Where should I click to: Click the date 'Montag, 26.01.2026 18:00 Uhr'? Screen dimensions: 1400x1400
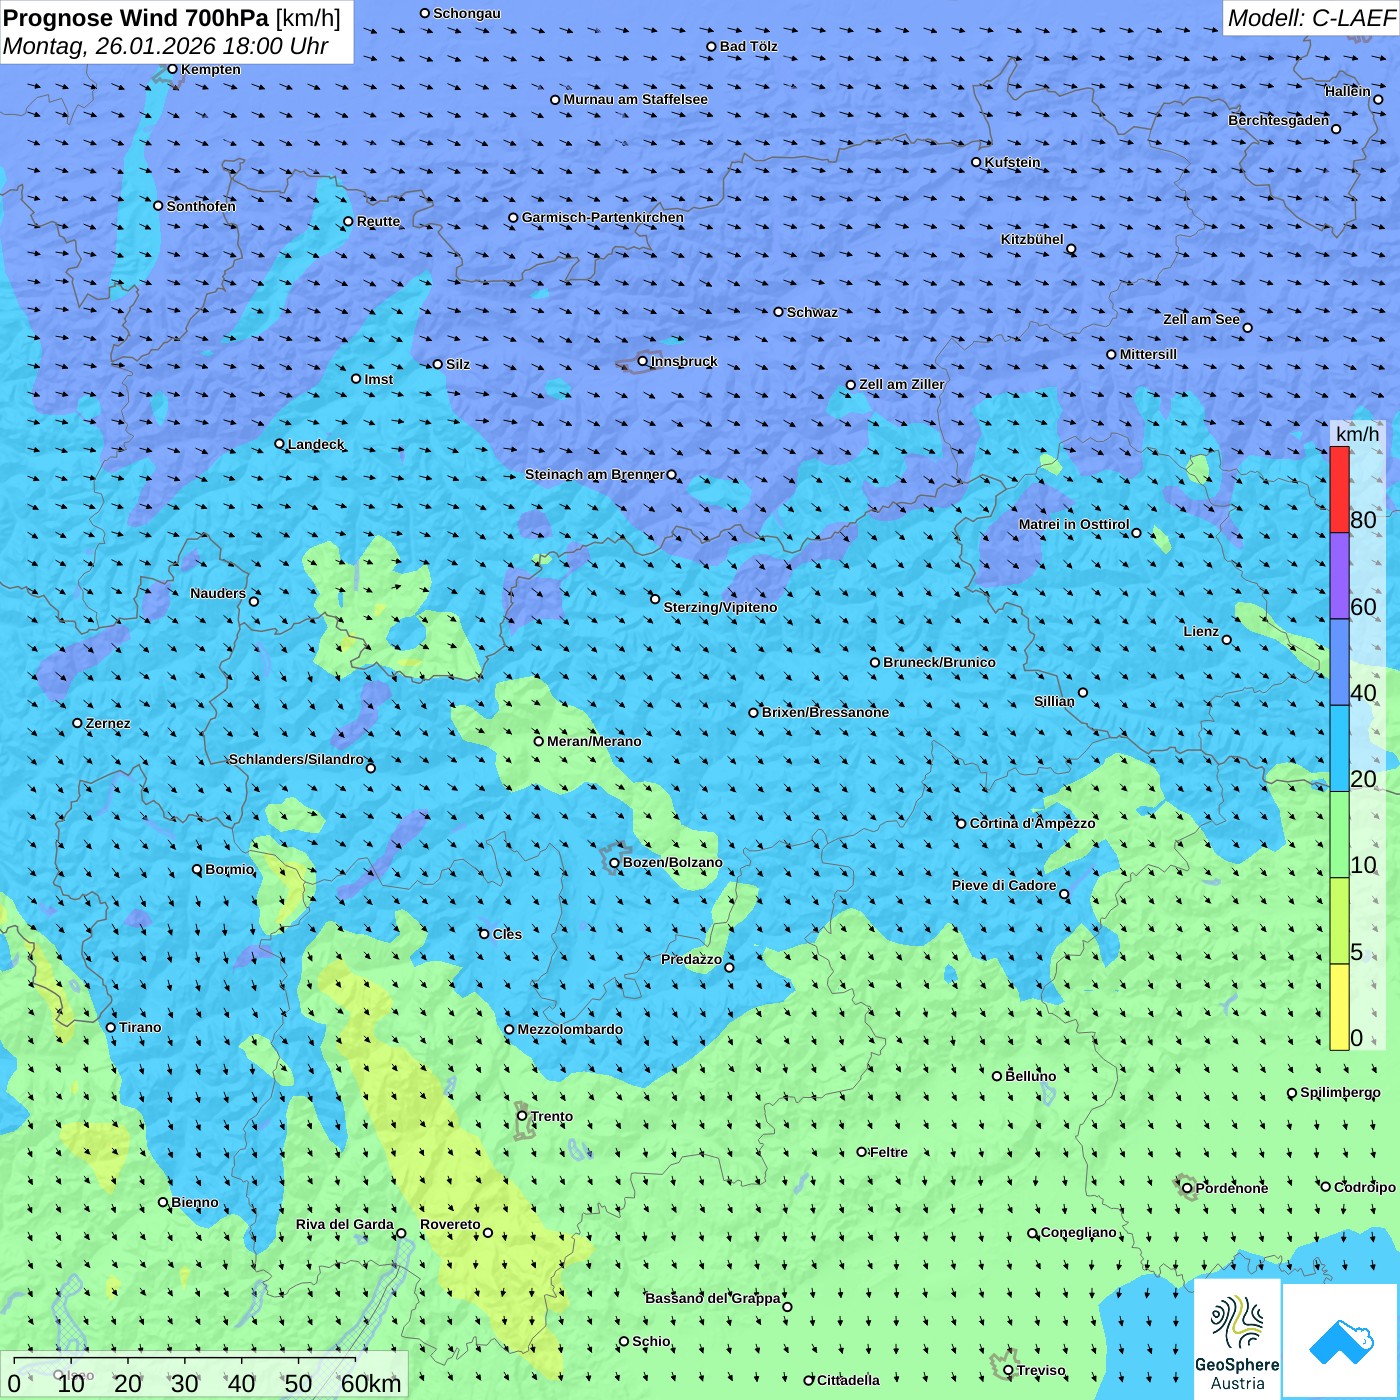(x=166, y=46)
